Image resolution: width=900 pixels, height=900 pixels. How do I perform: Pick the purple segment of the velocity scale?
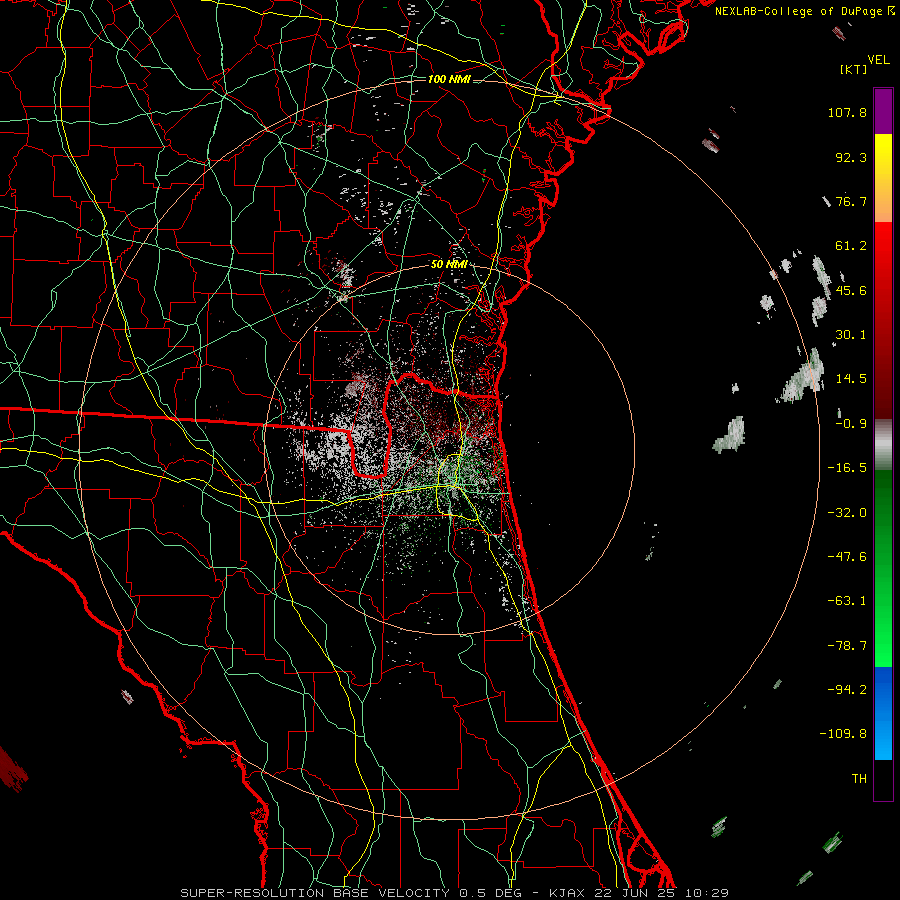(x=883, y=111)
